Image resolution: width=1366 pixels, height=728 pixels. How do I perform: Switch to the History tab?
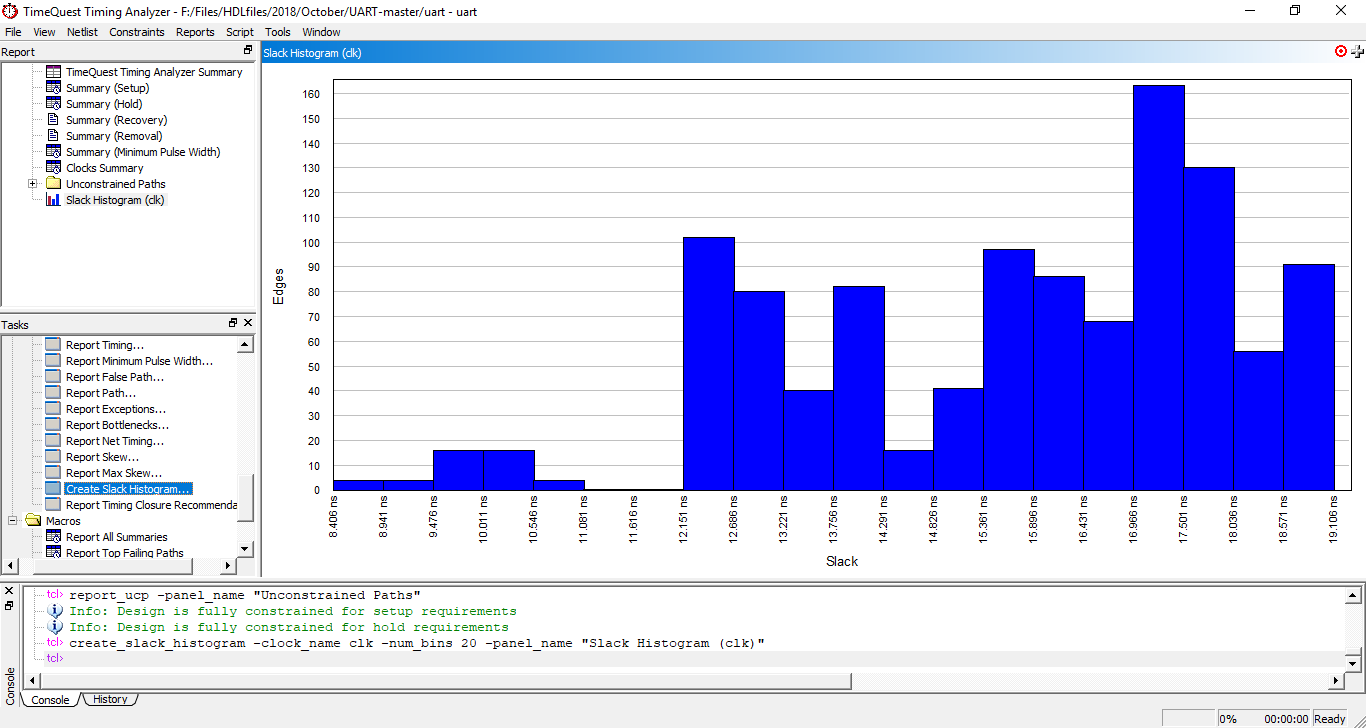110,700
